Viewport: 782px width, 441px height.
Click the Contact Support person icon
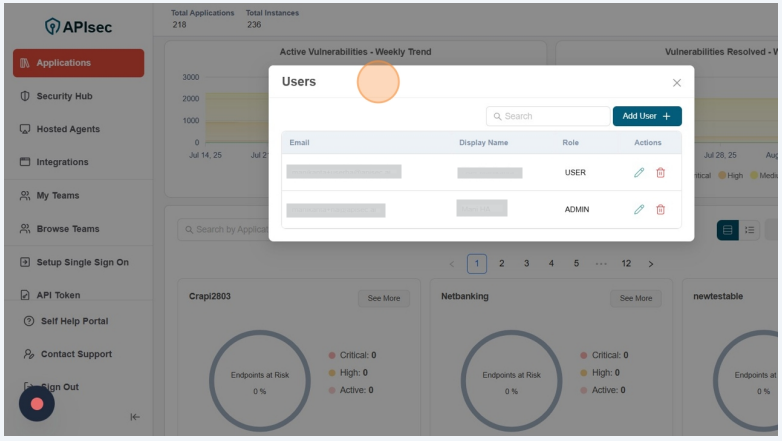coord(29,354)
